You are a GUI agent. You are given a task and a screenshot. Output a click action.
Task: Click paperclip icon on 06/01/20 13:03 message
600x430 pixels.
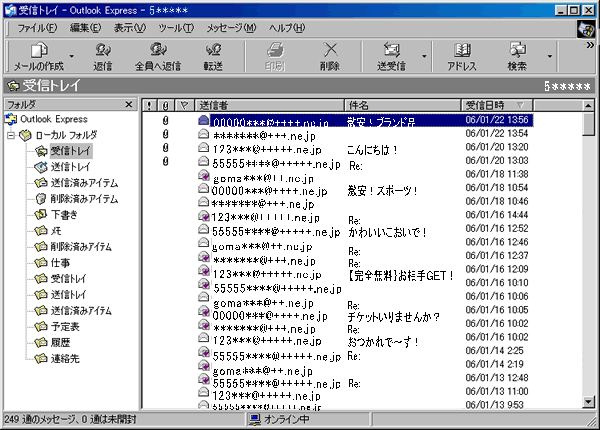point(165,162)
